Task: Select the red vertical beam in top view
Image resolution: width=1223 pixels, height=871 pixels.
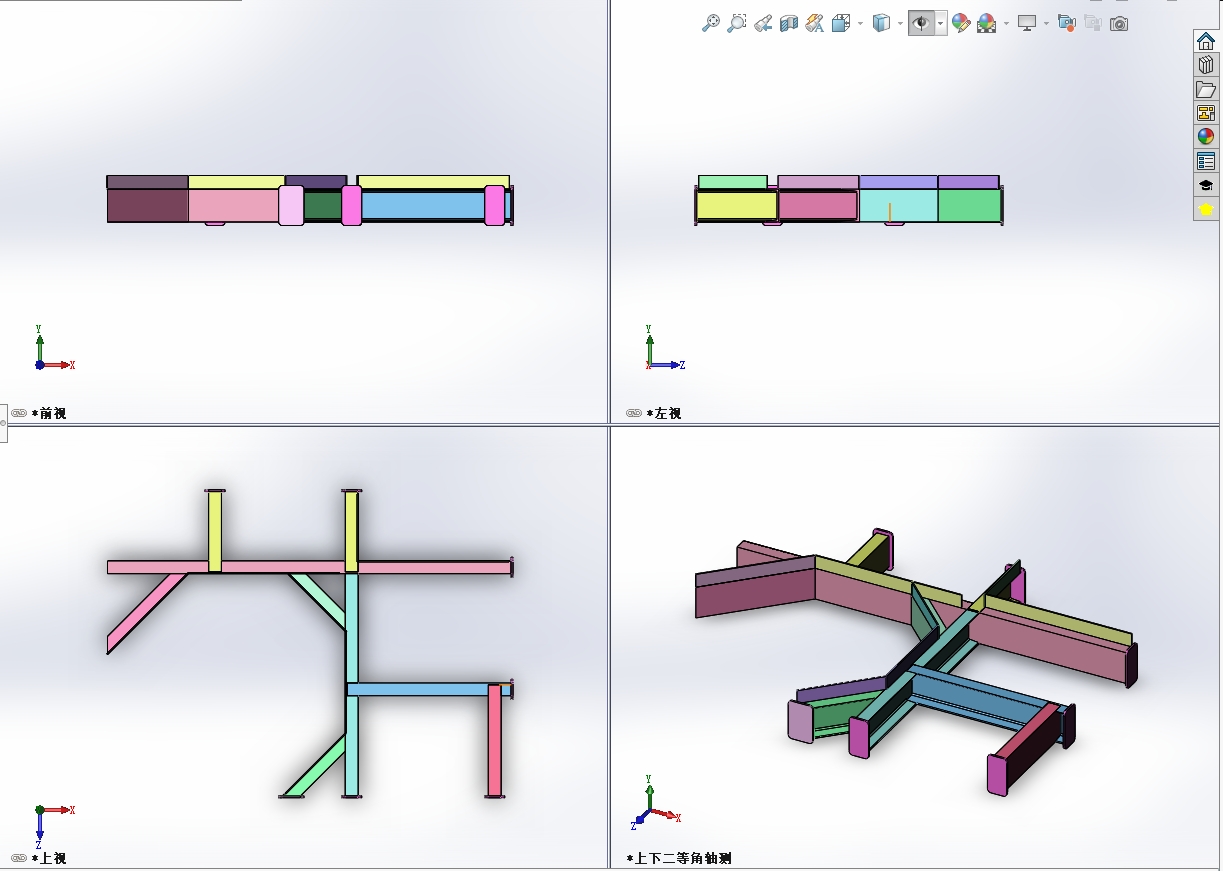Action: click(494, 740)
